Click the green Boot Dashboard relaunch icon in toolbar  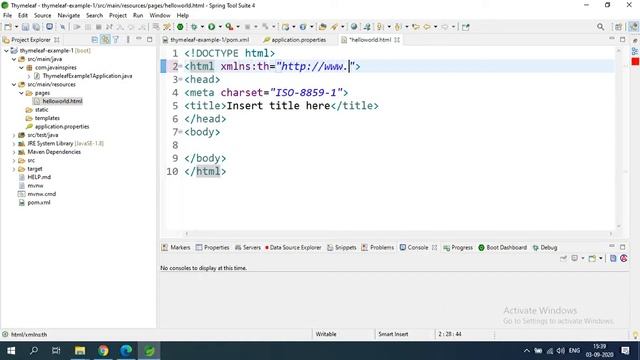[180, 27]
